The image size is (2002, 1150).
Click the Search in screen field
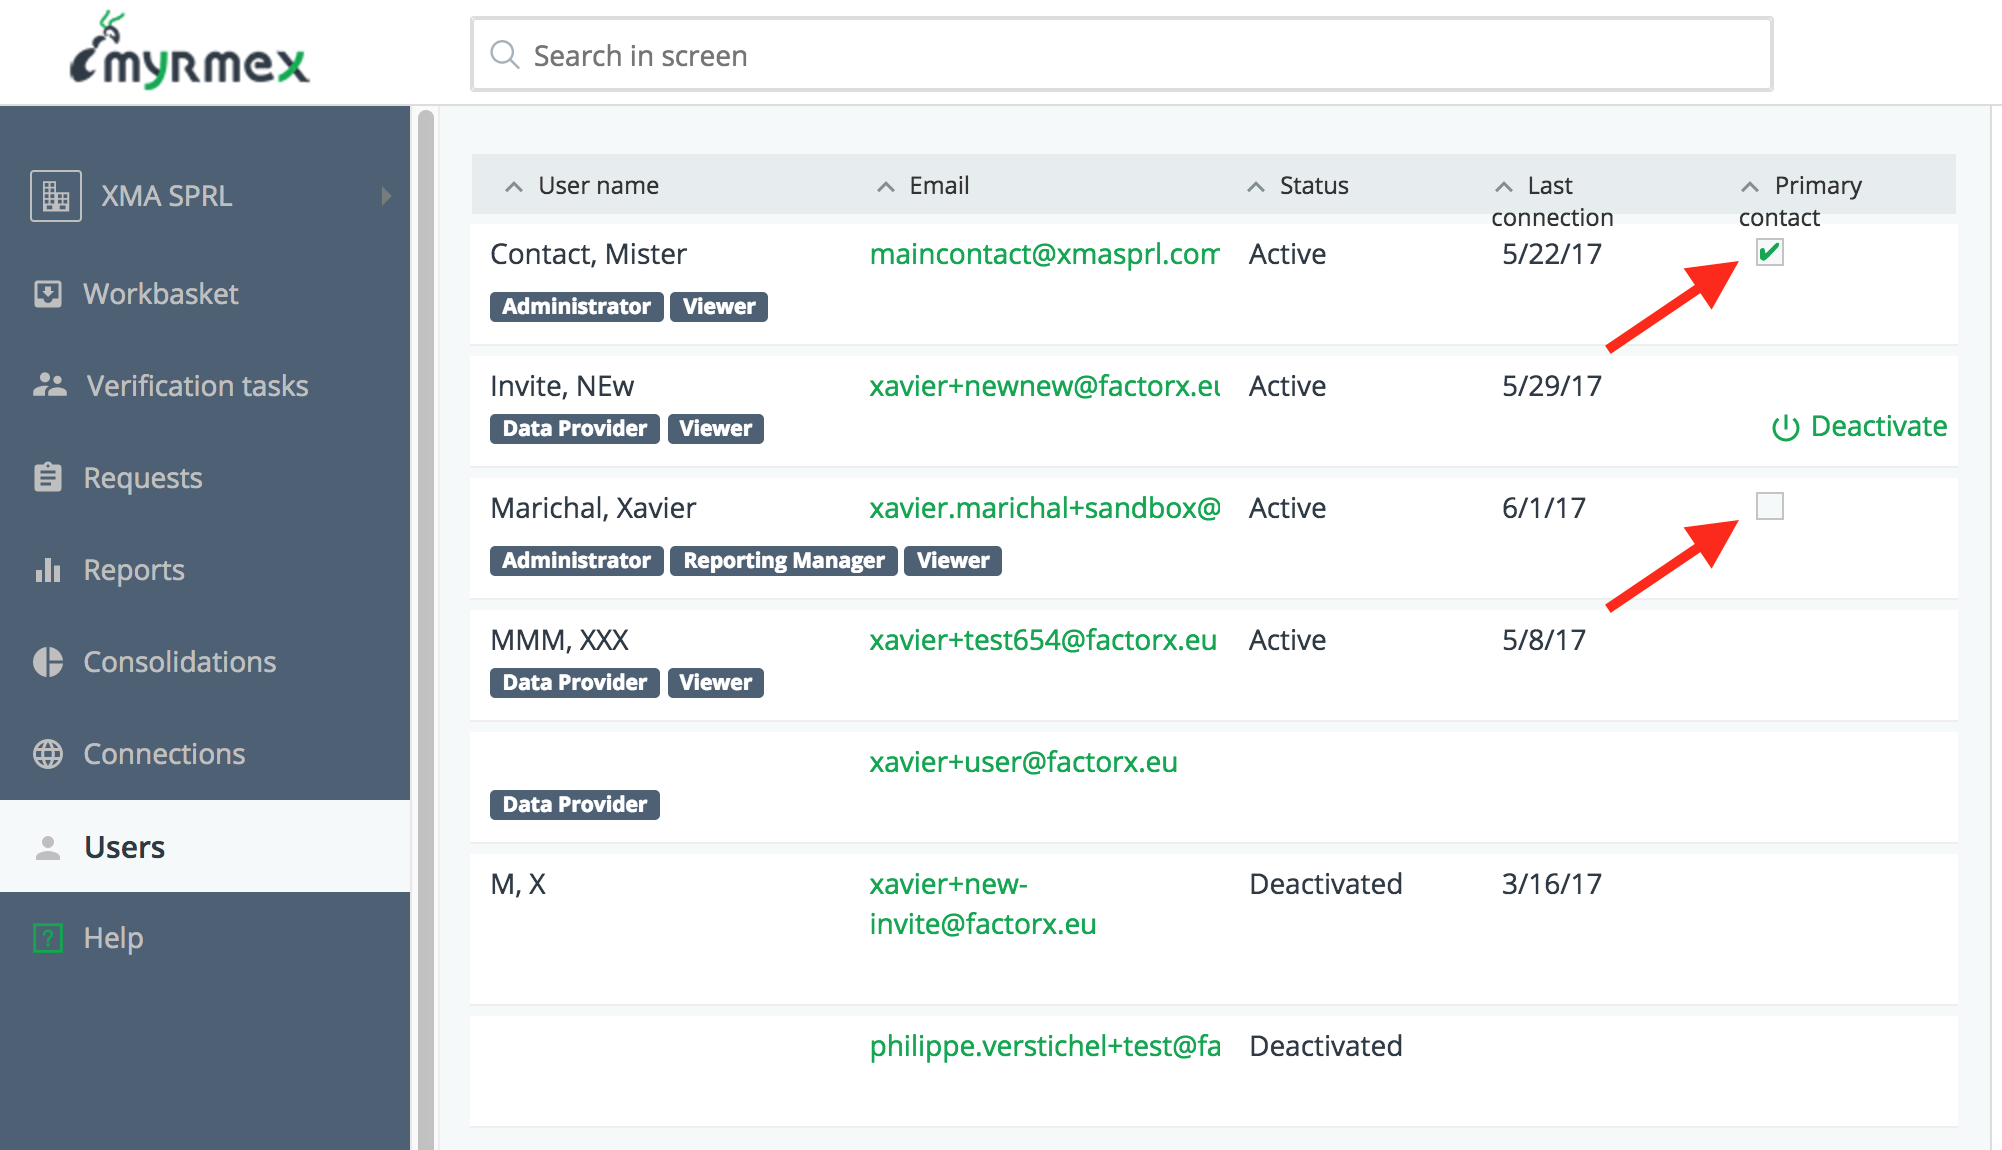(1120, 55)
